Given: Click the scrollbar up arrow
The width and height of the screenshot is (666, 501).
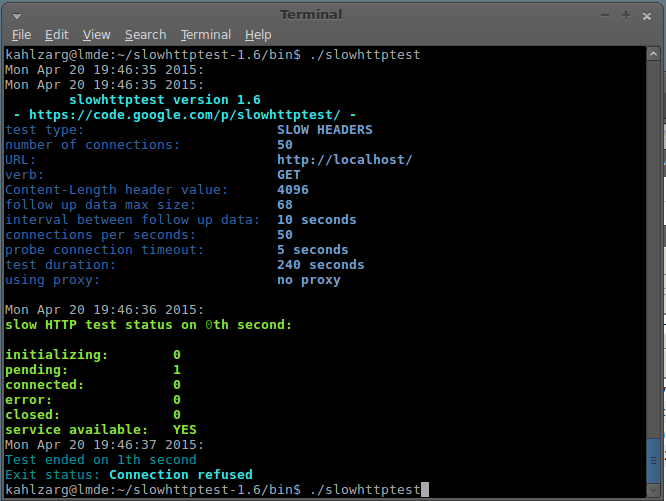Looking at the screenshot, I should pyautogui.click(x=654, y=54).
